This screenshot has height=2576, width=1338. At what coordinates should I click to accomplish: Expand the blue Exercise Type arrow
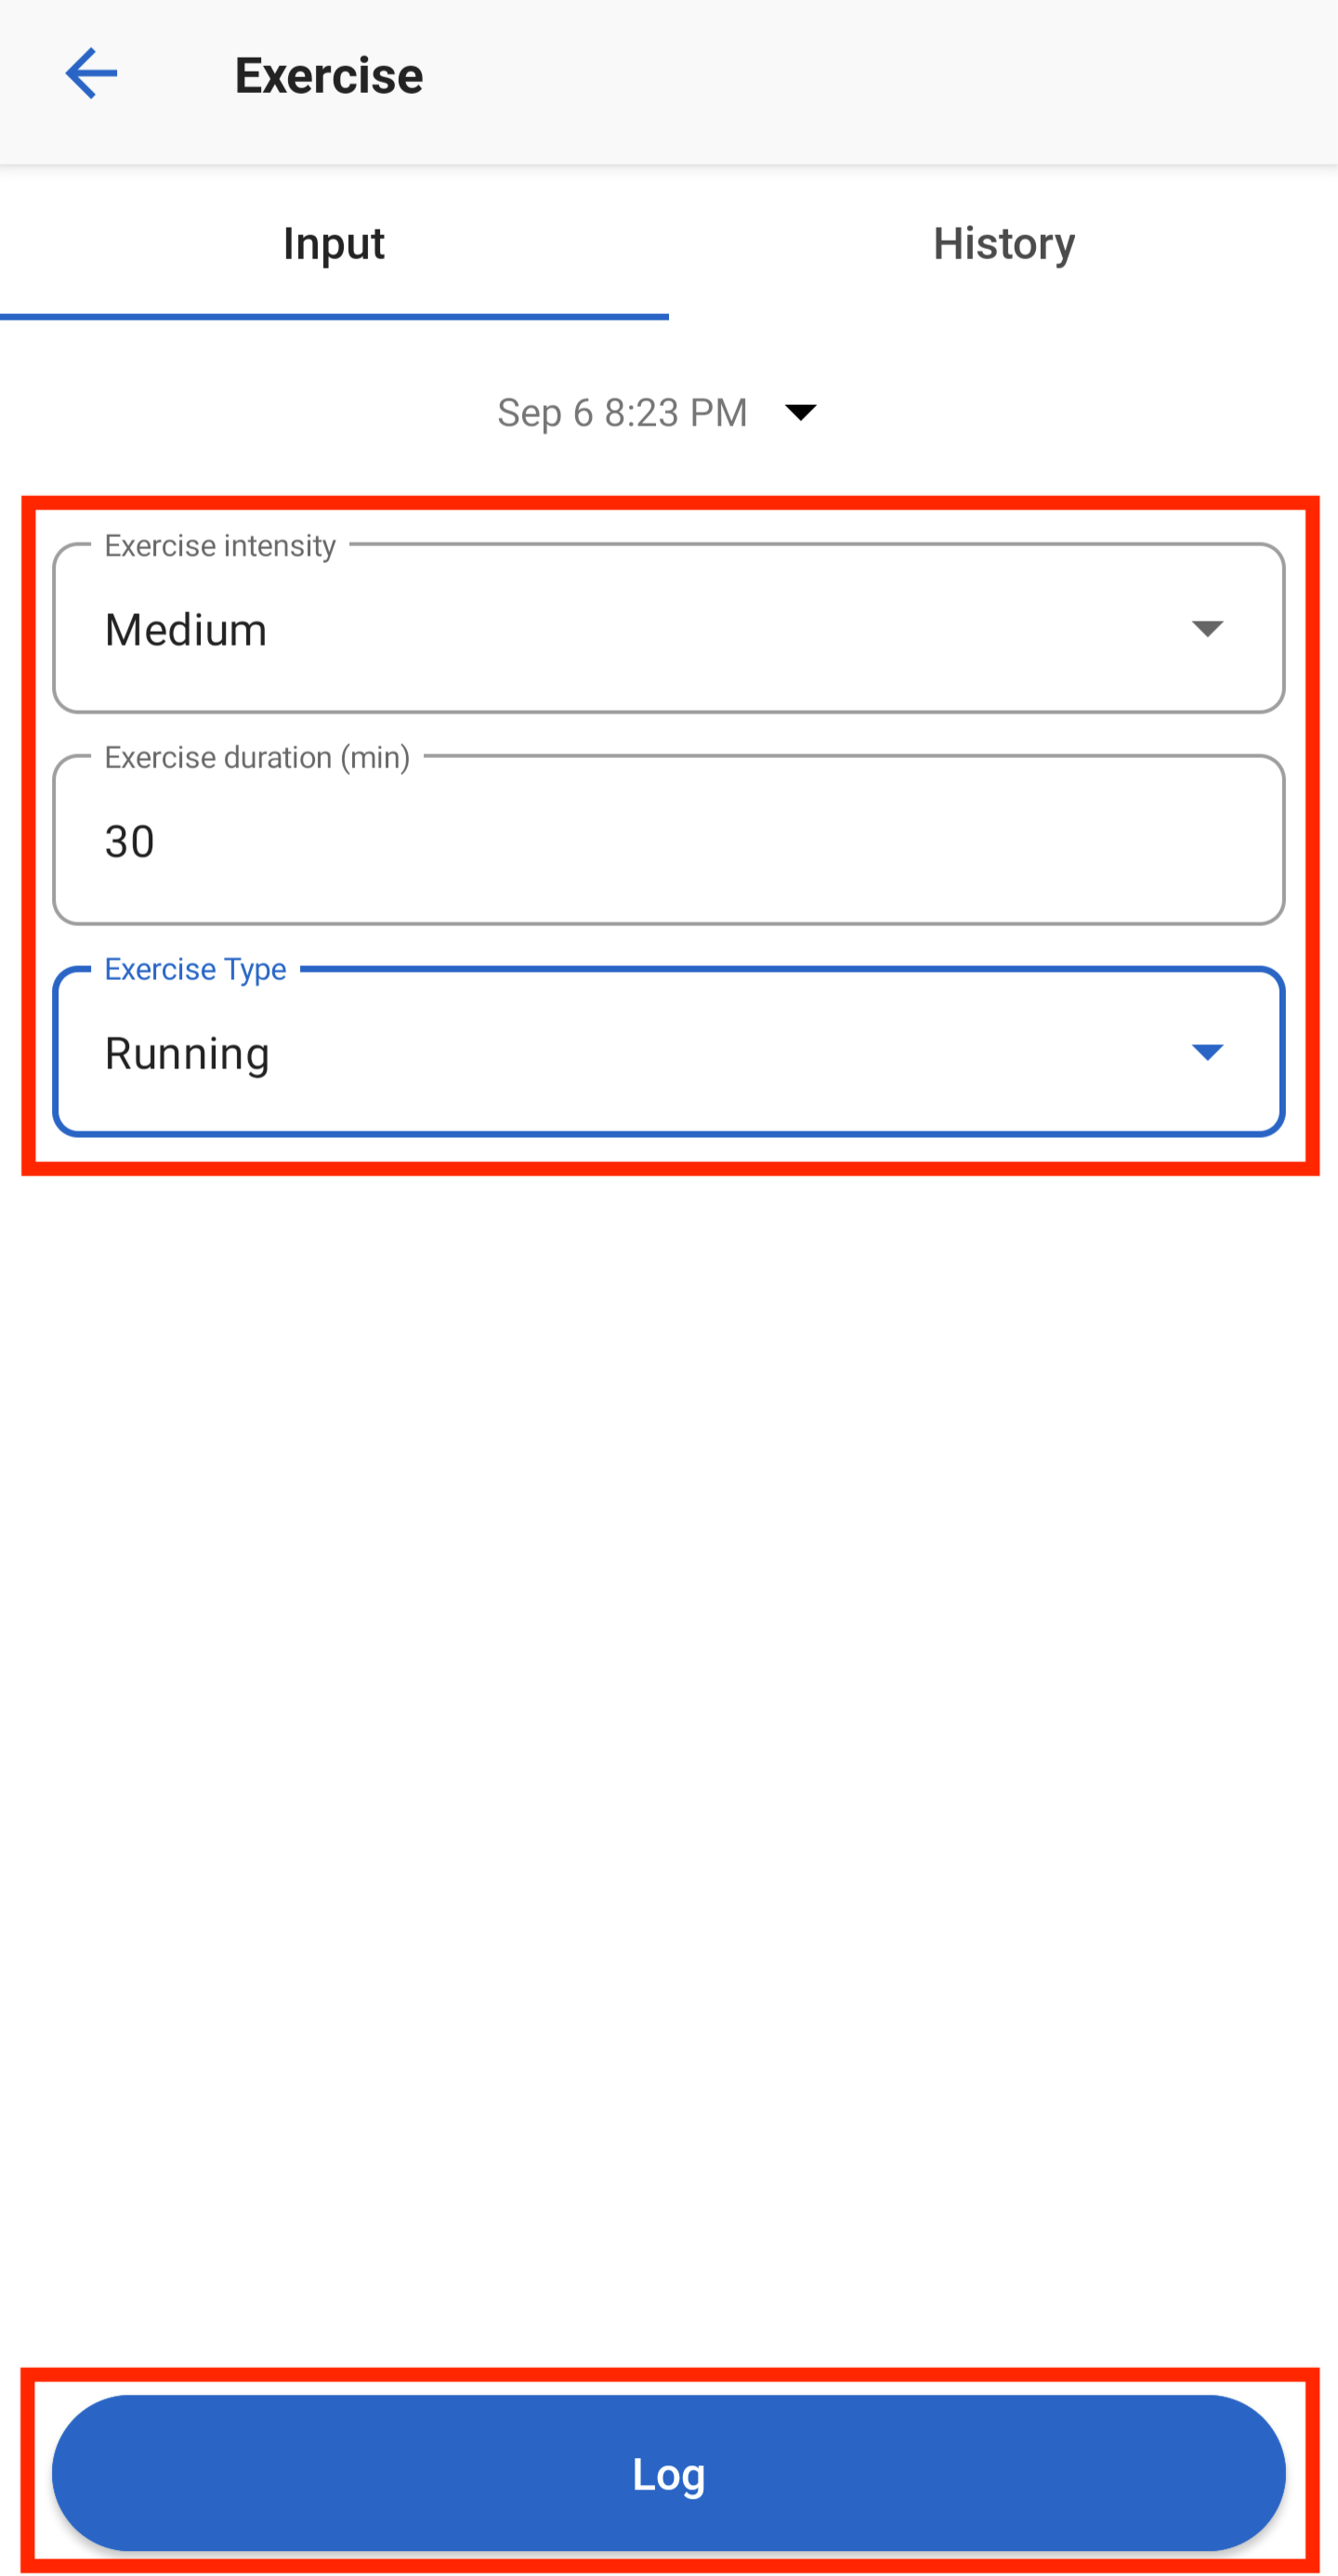(x=1207, y=1052)
